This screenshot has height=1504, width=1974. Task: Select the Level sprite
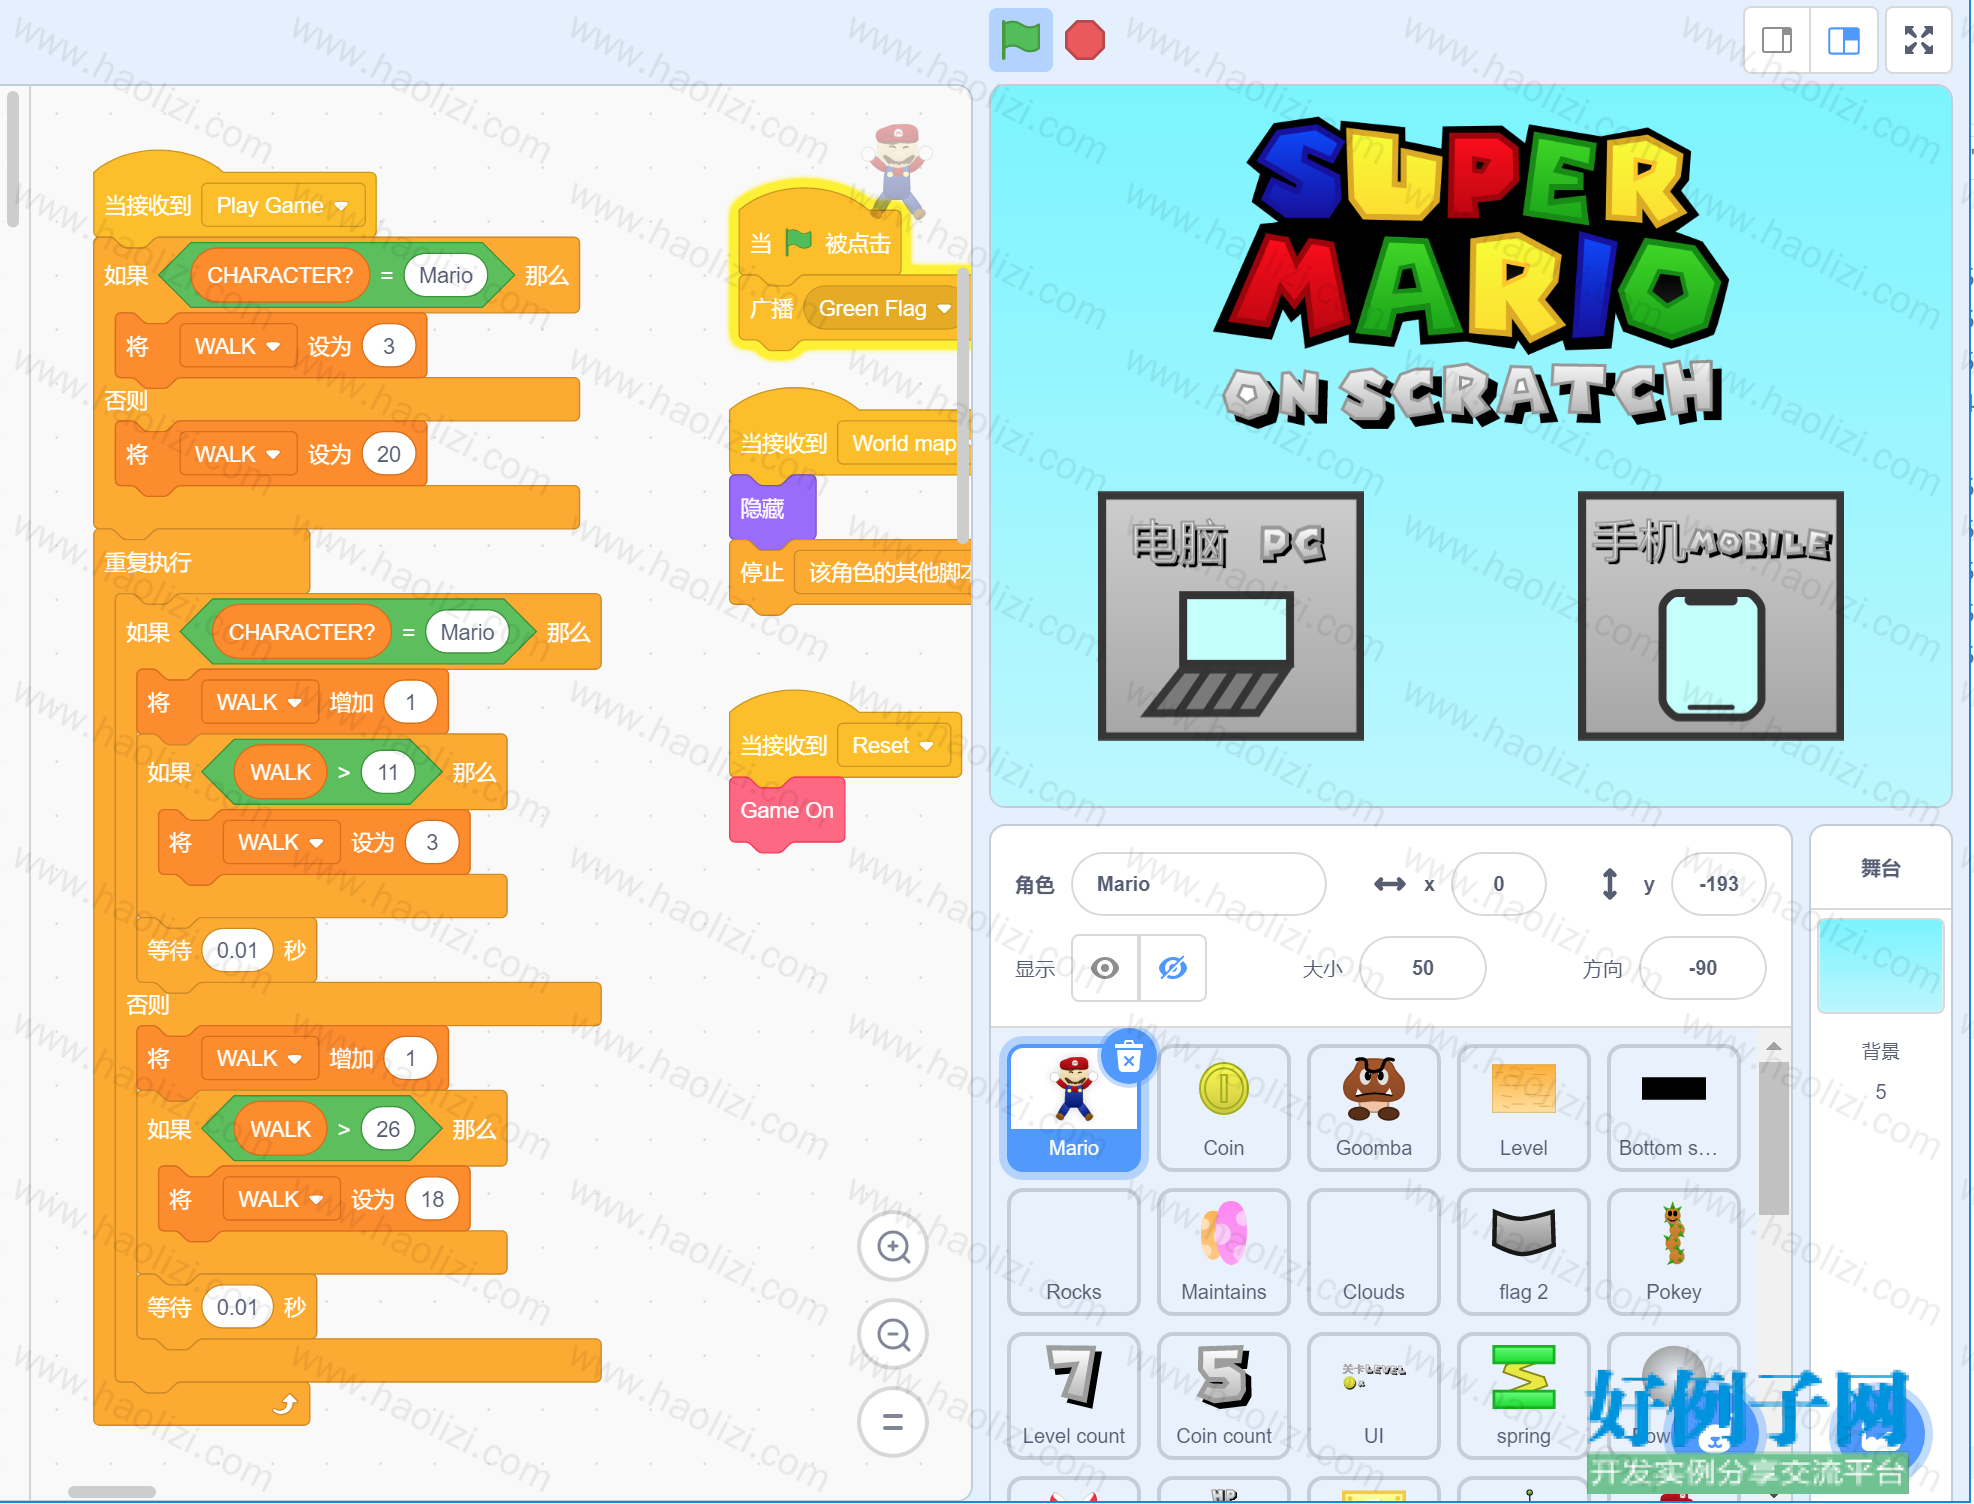click(1523, 1107)
